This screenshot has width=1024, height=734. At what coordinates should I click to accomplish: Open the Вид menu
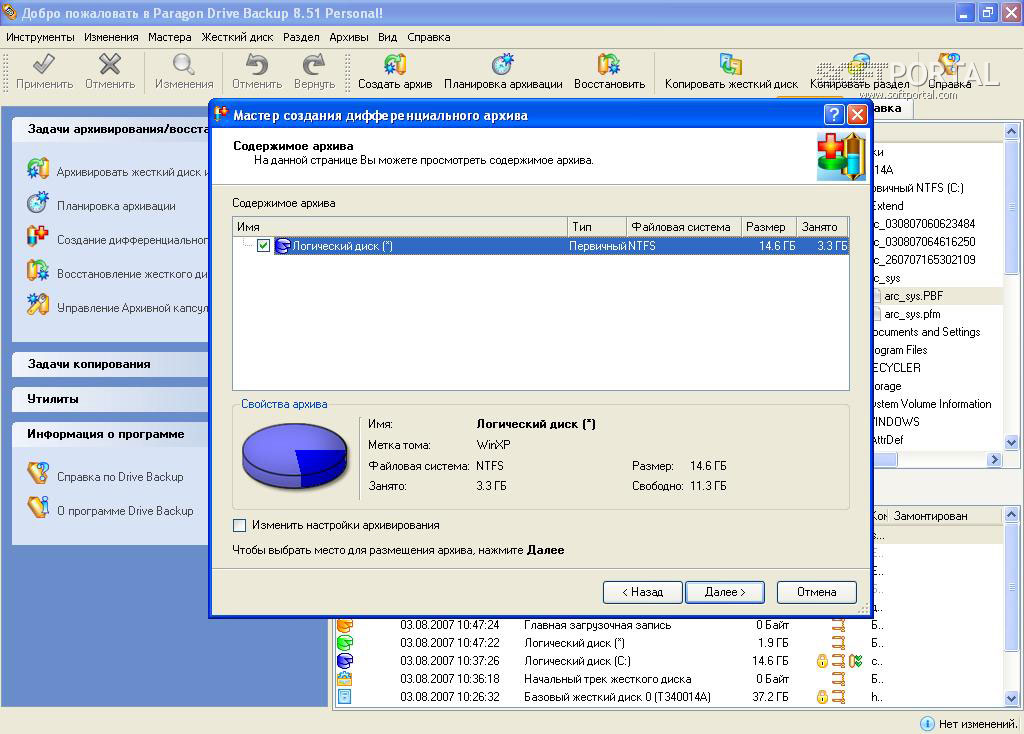(x=387, y=37)
